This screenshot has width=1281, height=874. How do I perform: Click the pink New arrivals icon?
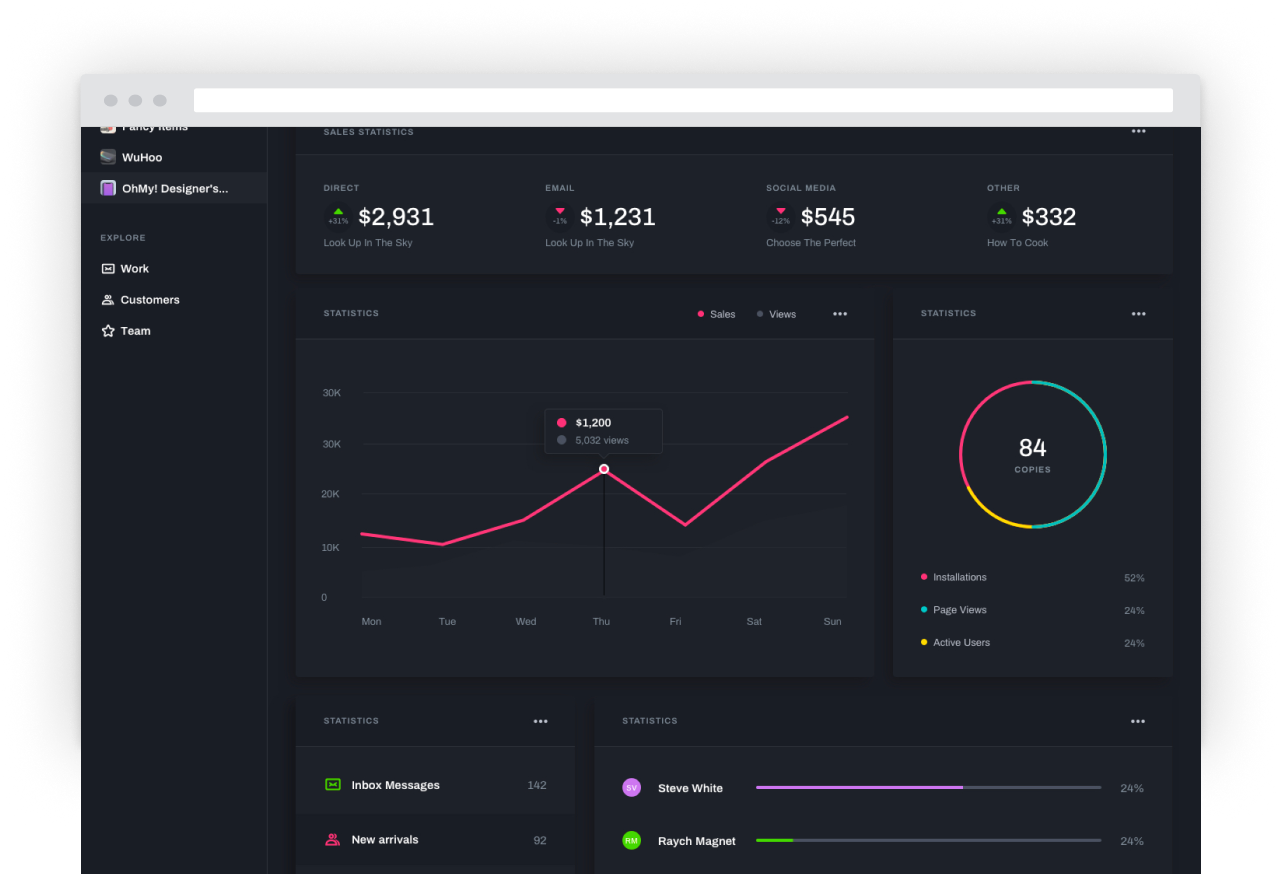(333, 840)
